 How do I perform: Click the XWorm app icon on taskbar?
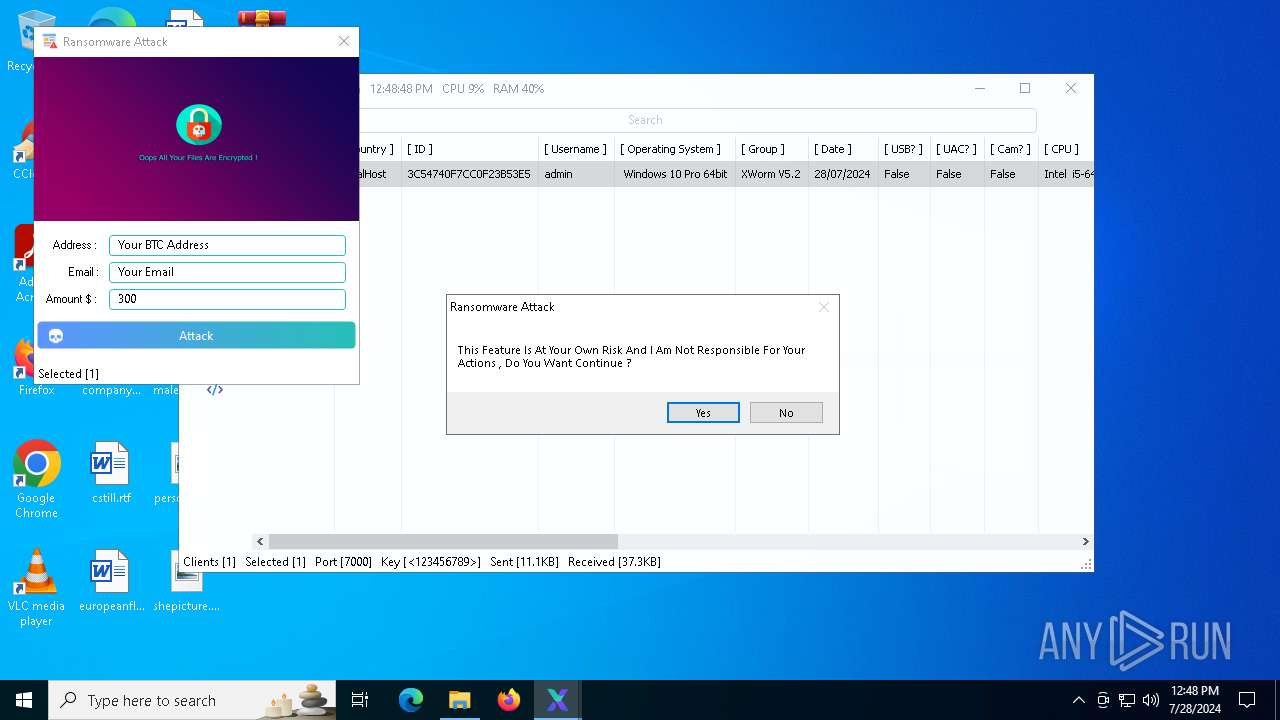557,700
